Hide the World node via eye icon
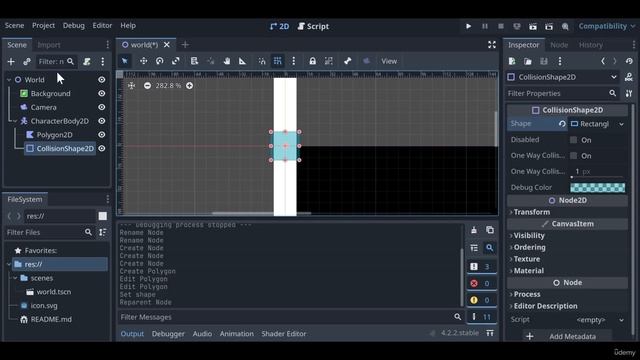The image size is (640, 360). click(x=102, y=80)
